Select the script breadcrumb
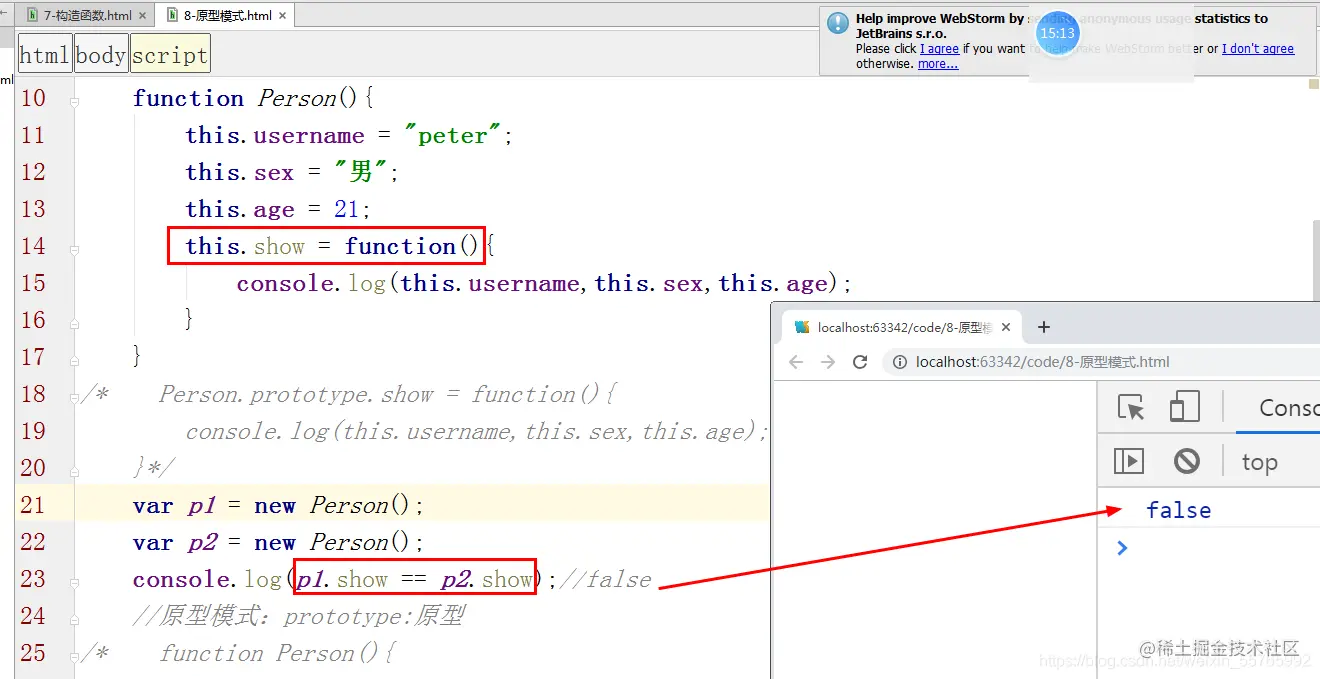 [170, 55]
